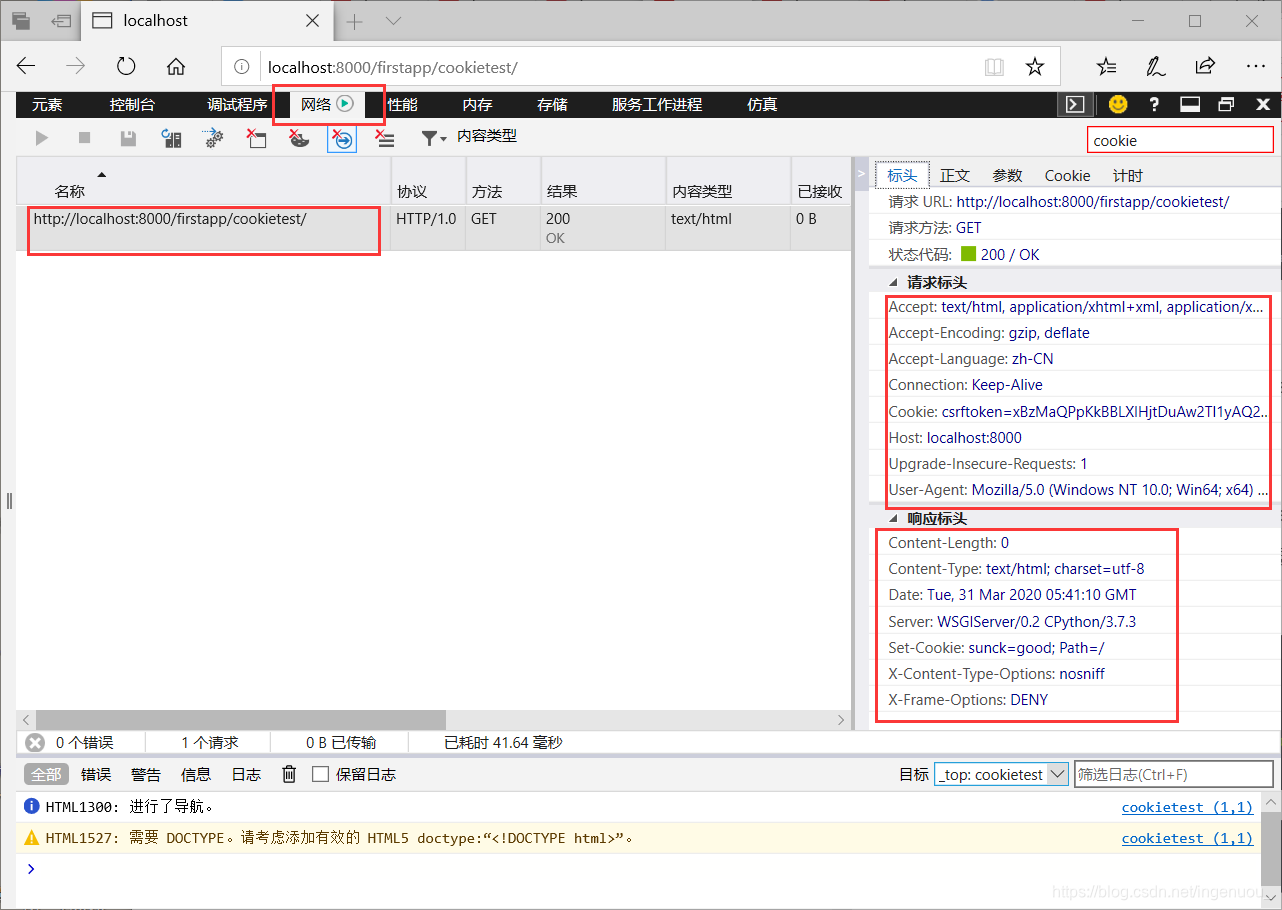Clear cache with the red-X window icon
Screen dimensions: 1282x910
[257, 139]
